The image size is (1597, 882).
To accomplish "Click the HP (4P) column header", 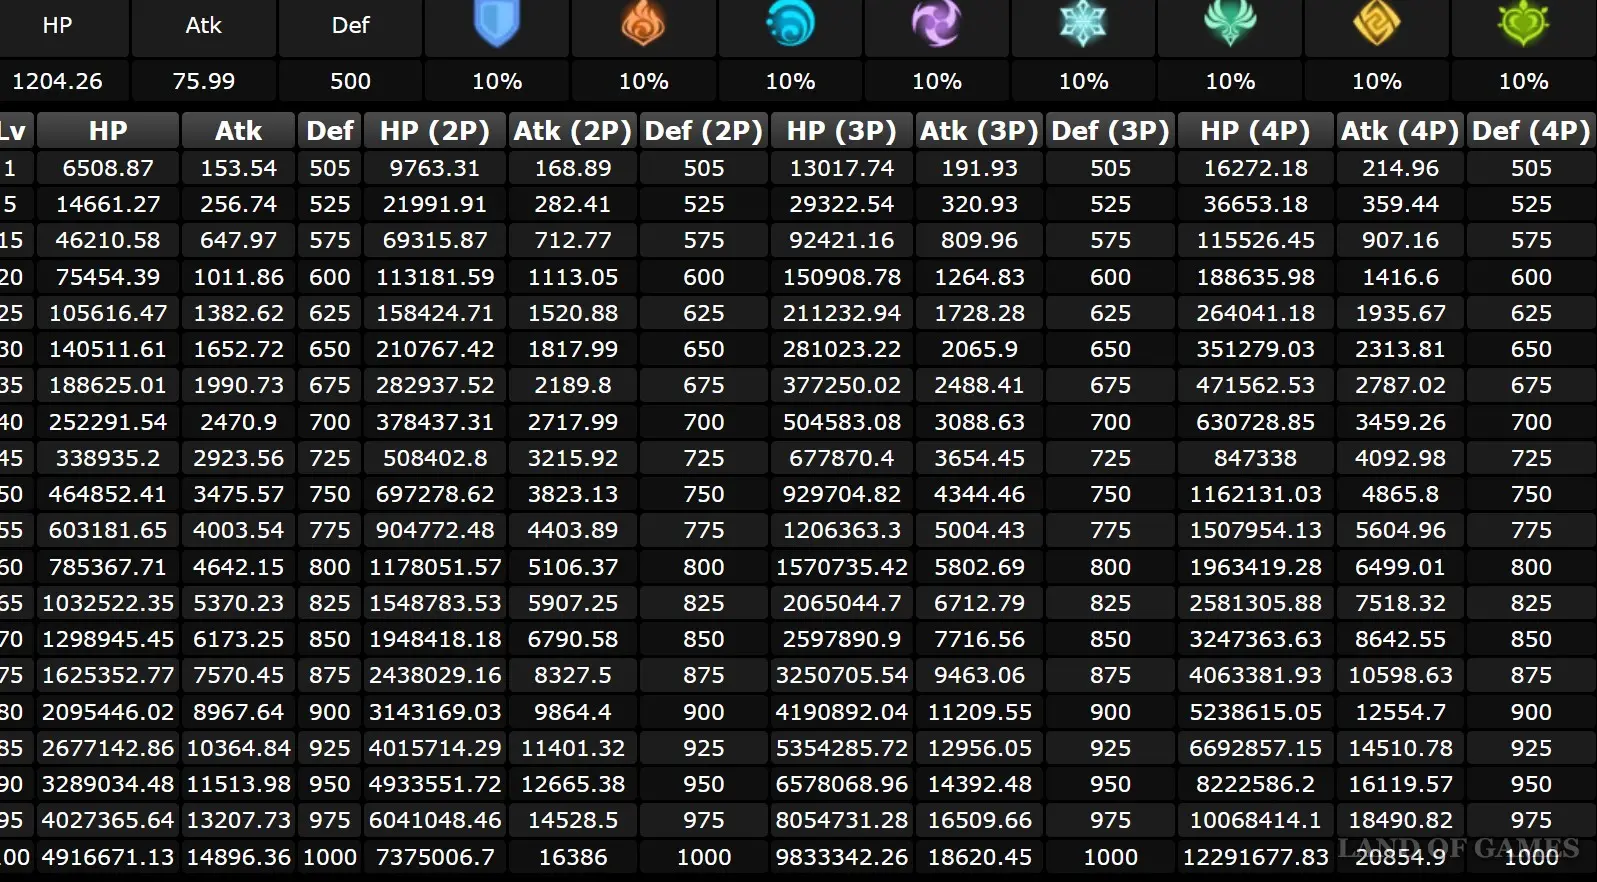I will point(1254,131).
